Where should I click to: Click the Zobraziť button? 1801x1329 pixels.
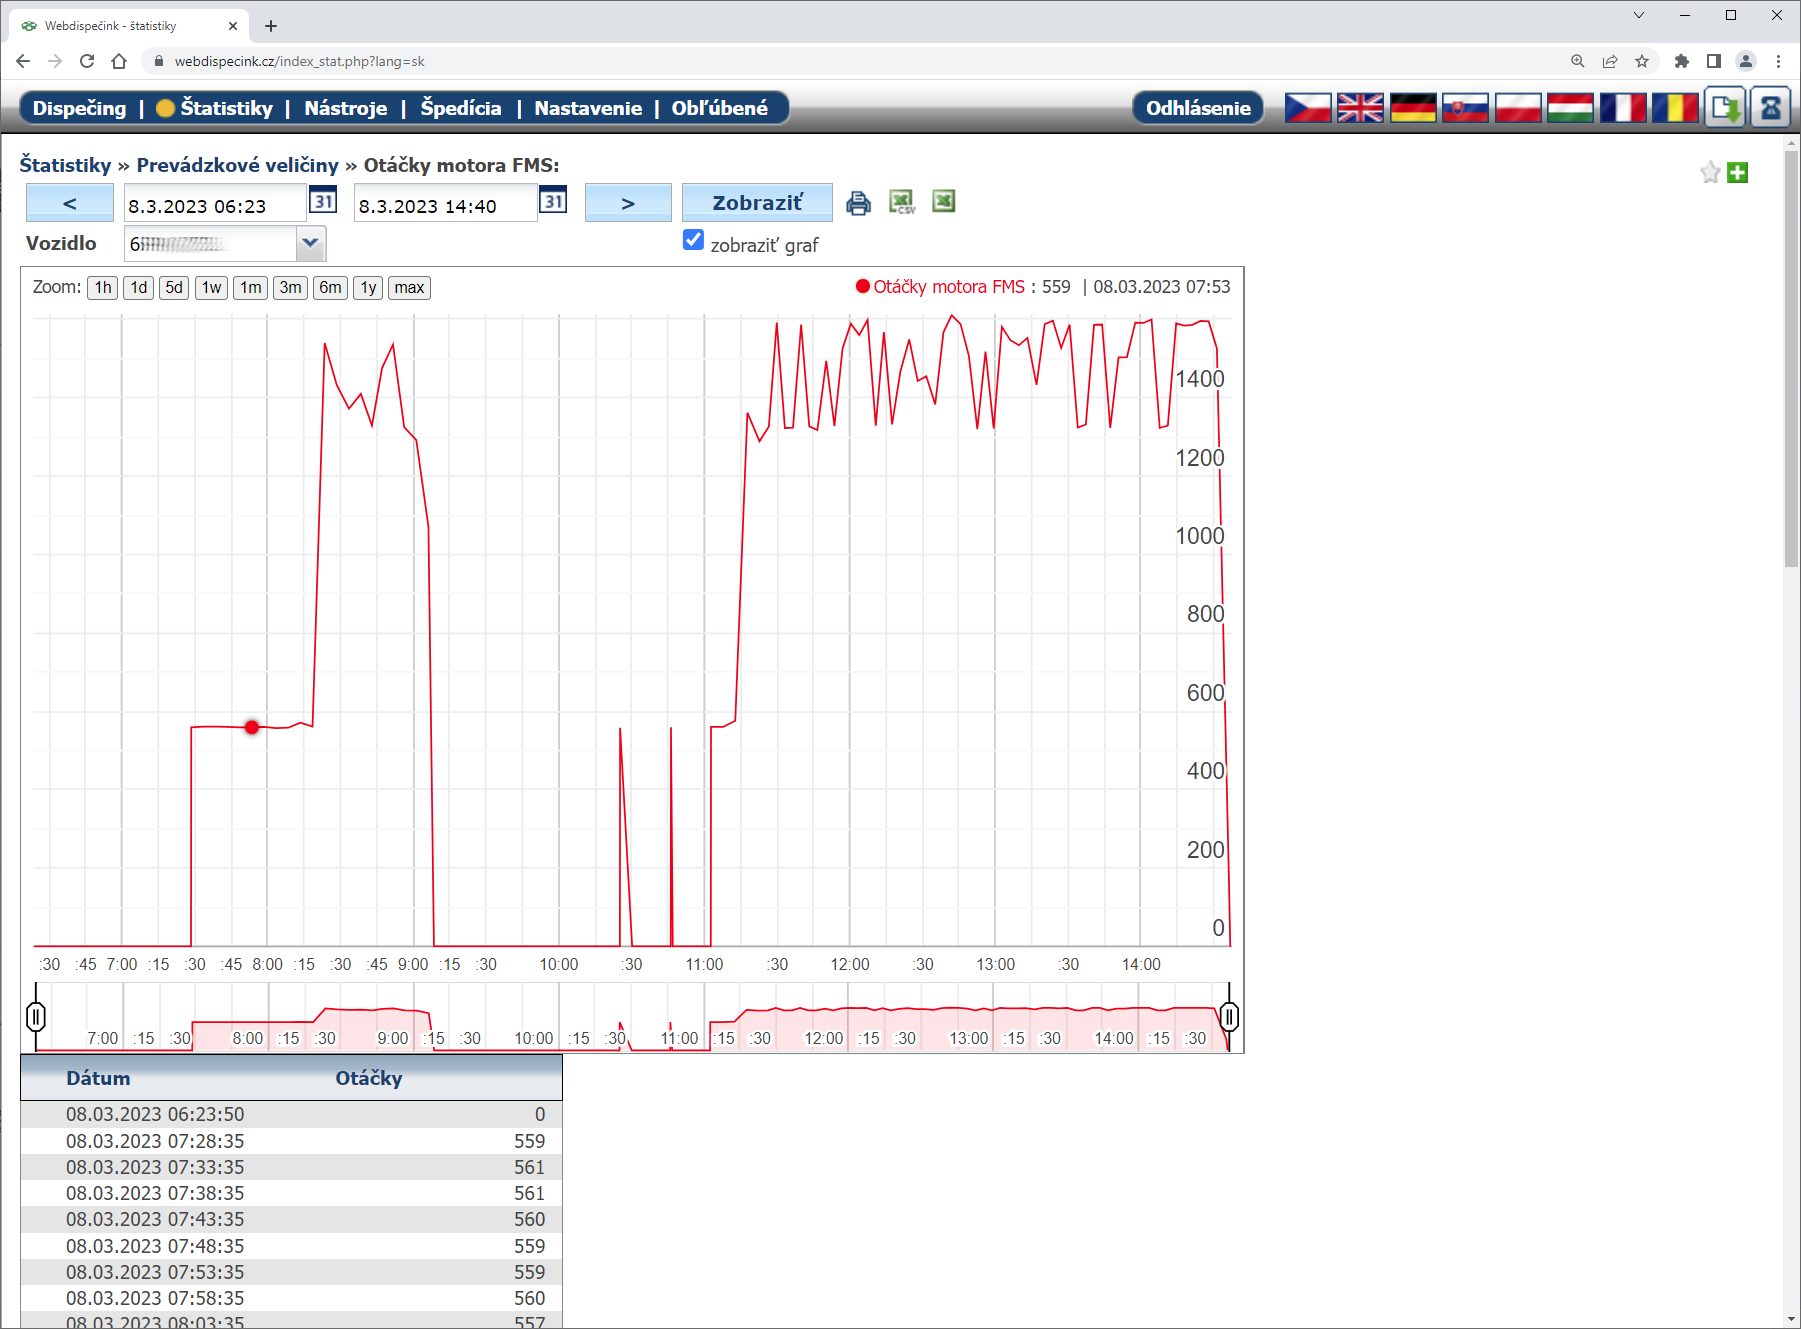(756, 203)
